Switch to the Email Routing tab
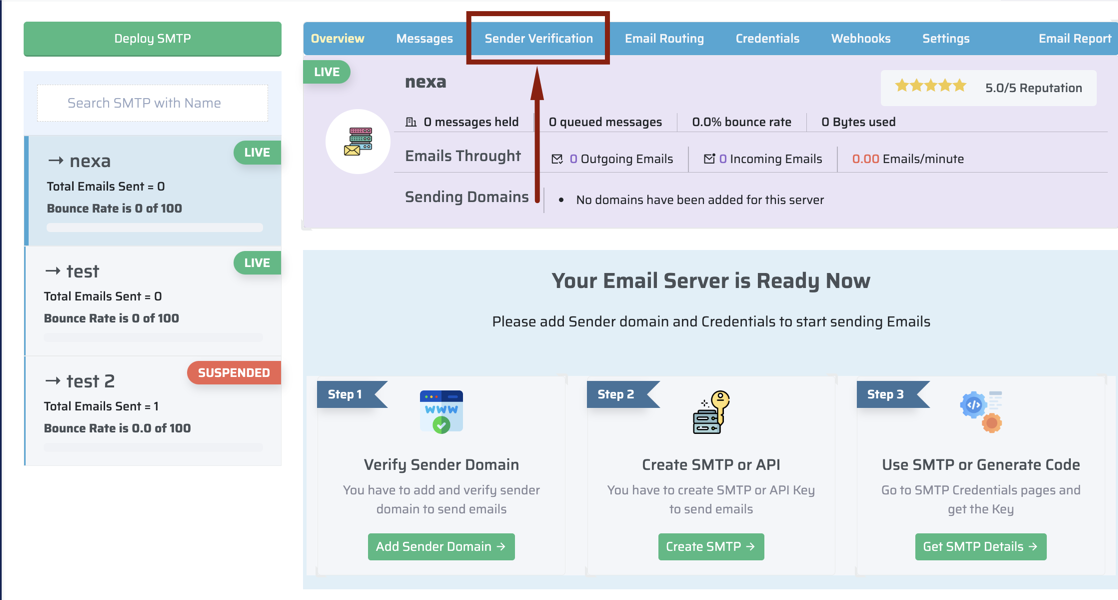Screen dimensions: 1118x600 point(664,38)
